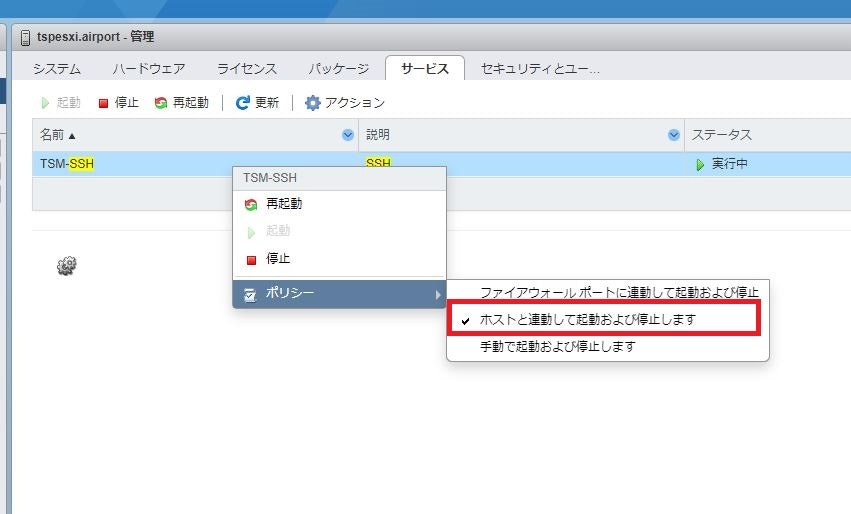This screenshot has width=851, height=514.
Task: Open the 名前 column dropdown arrow
Action: coord(348,135)
